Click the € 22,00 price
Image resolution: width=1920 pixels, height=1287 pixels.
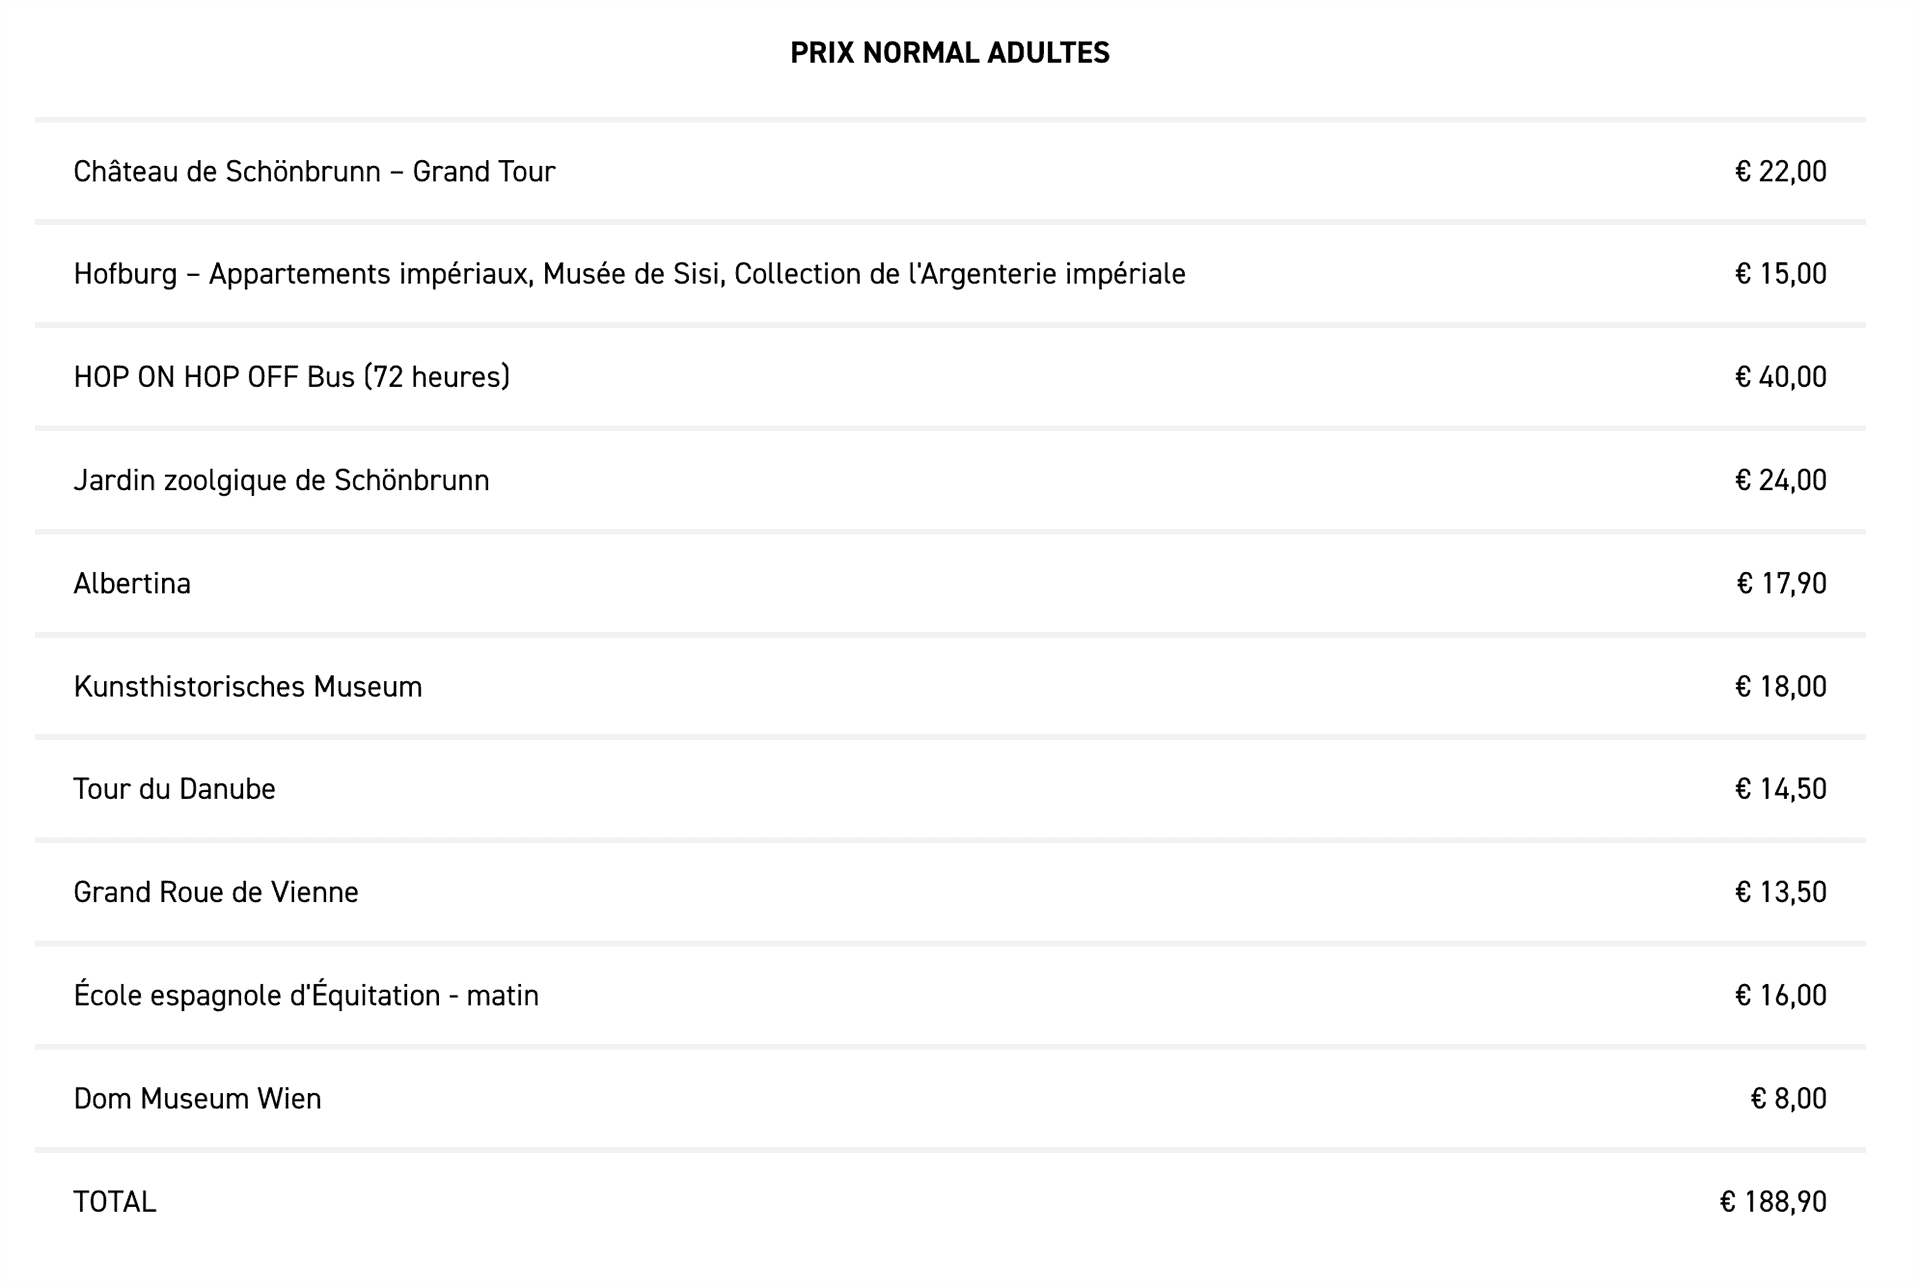point(1780,172)
